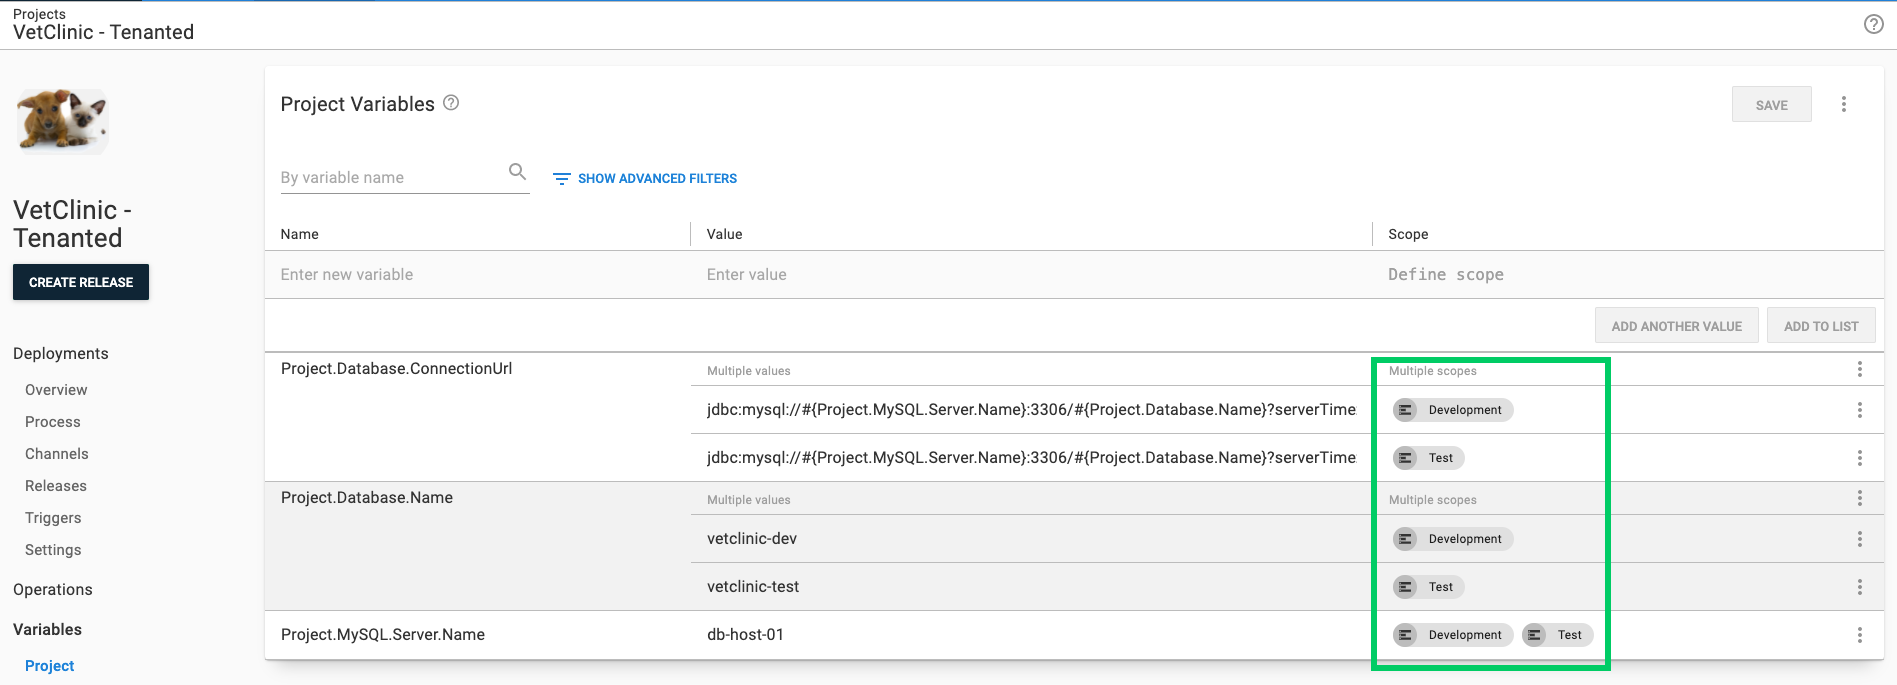Click the Create Release button
This screenshot has width=1897, height=685.
tap(81, 282)
